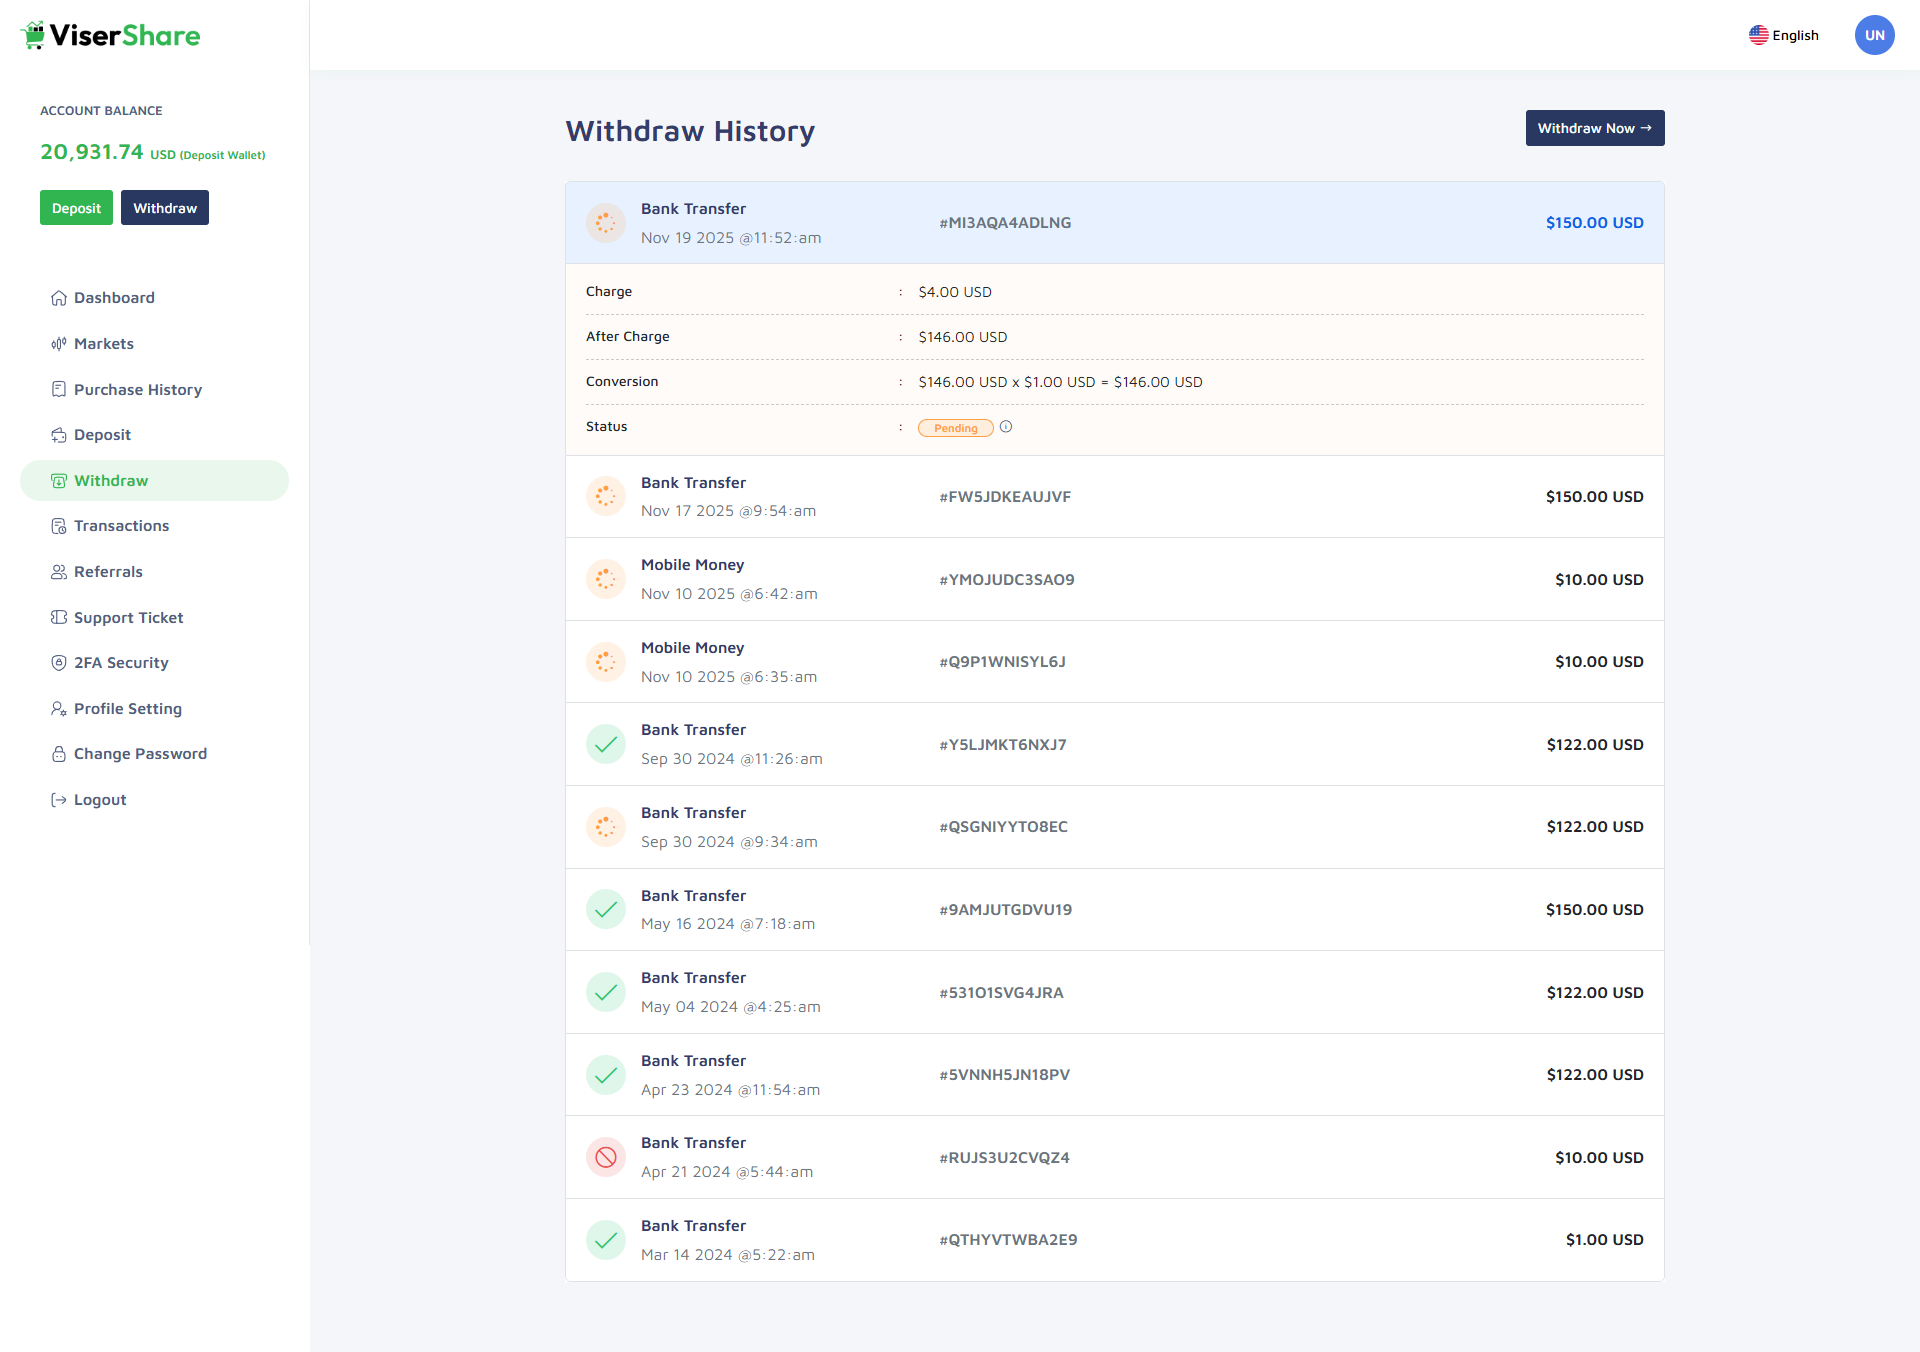Open the English language dropdown
The width and height of the screenshot is (1920, 1352).
coord(1784,36)
